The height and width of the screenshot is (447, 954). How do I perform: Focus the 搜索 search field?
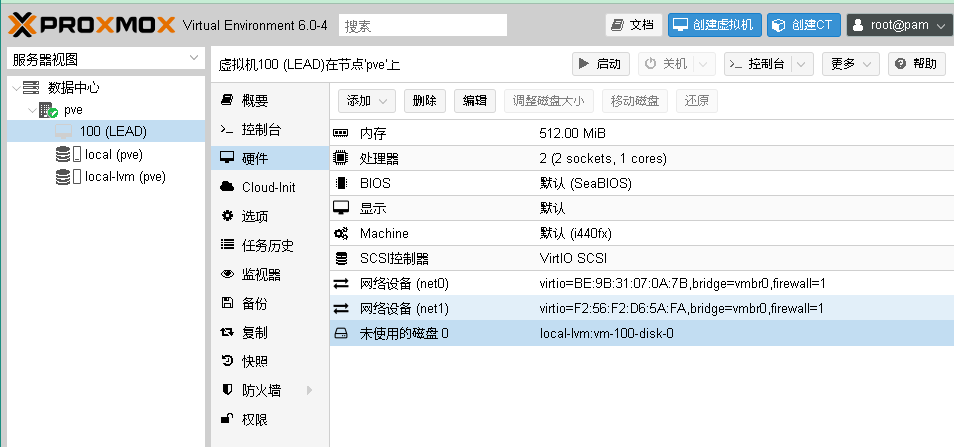[x=423, y=26]
